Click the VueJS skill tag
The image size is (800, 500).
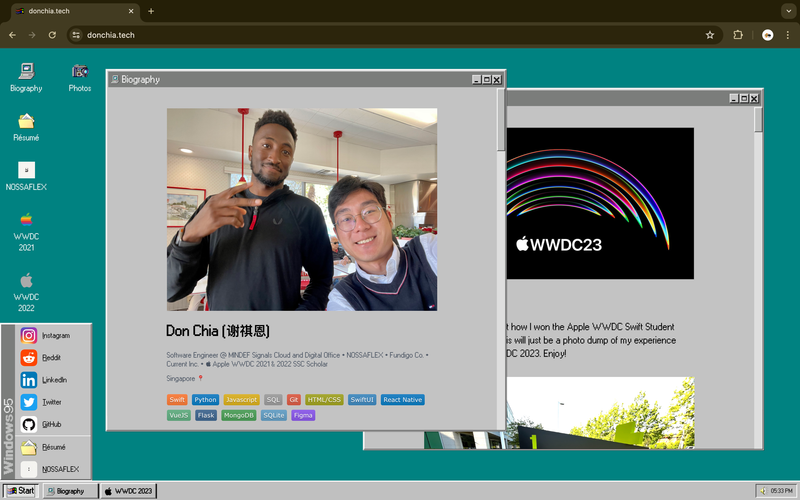coord(179,415)
